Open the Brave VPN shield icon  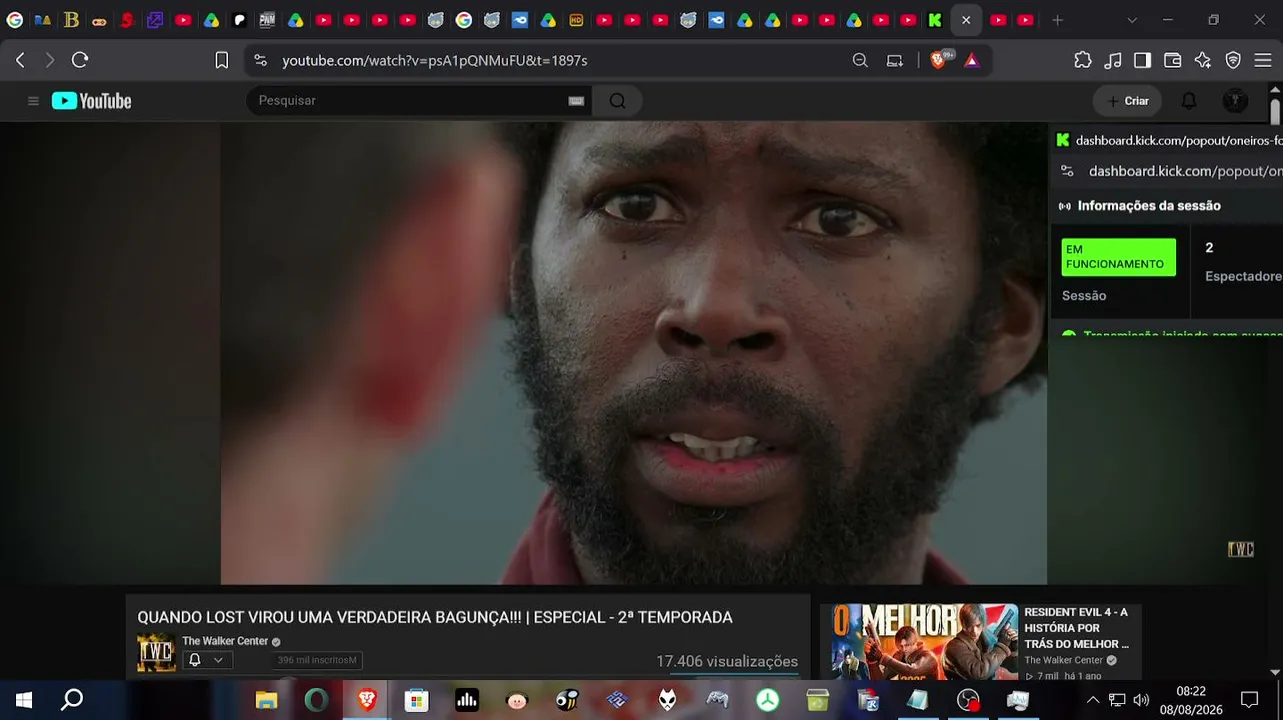[x=1233, y=60]
